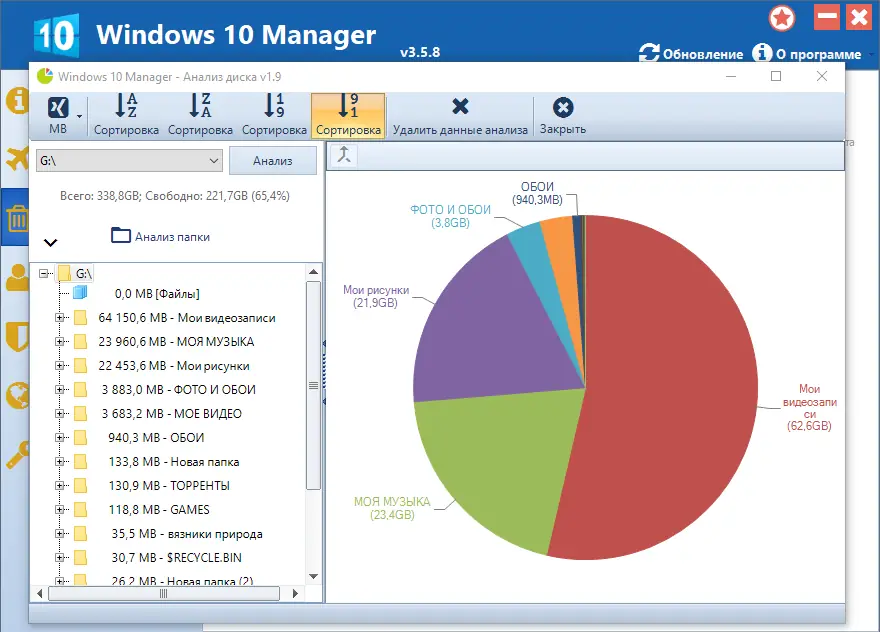Expand the МОЕ ВИДЕО folder node
The image size is (880, 632).
click(59, 414)
